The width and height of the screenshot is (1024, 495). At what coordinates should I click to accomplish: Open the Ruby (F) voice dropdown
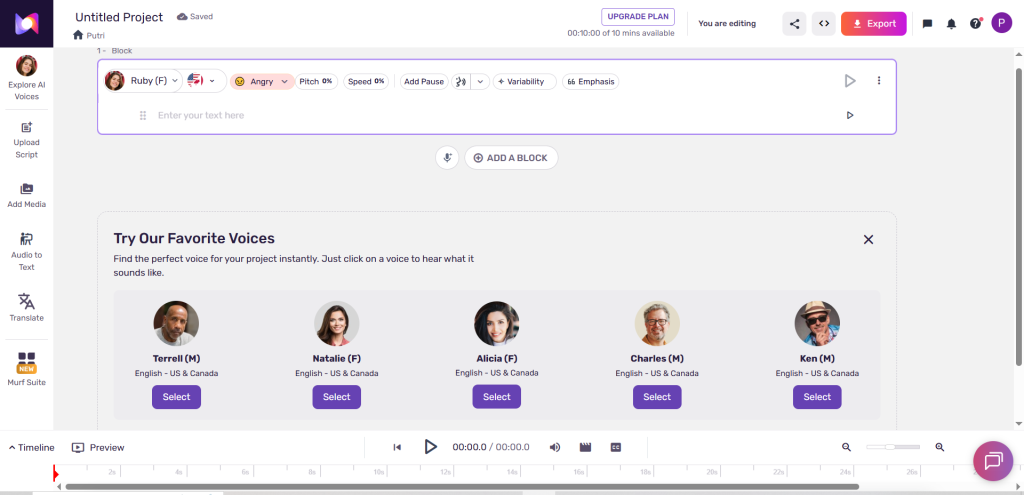[x=142, y=81]
